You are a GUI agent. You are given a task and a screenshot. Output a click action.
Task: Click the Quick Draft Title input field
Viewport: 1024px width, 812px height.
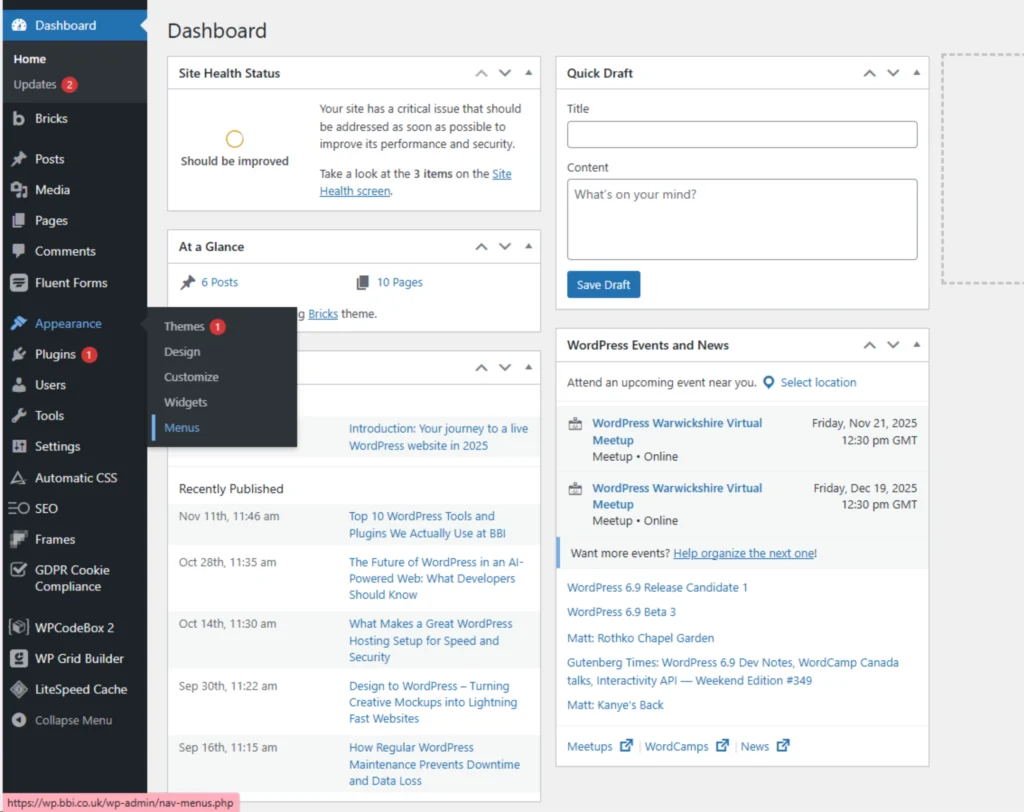tap(742, 134)
